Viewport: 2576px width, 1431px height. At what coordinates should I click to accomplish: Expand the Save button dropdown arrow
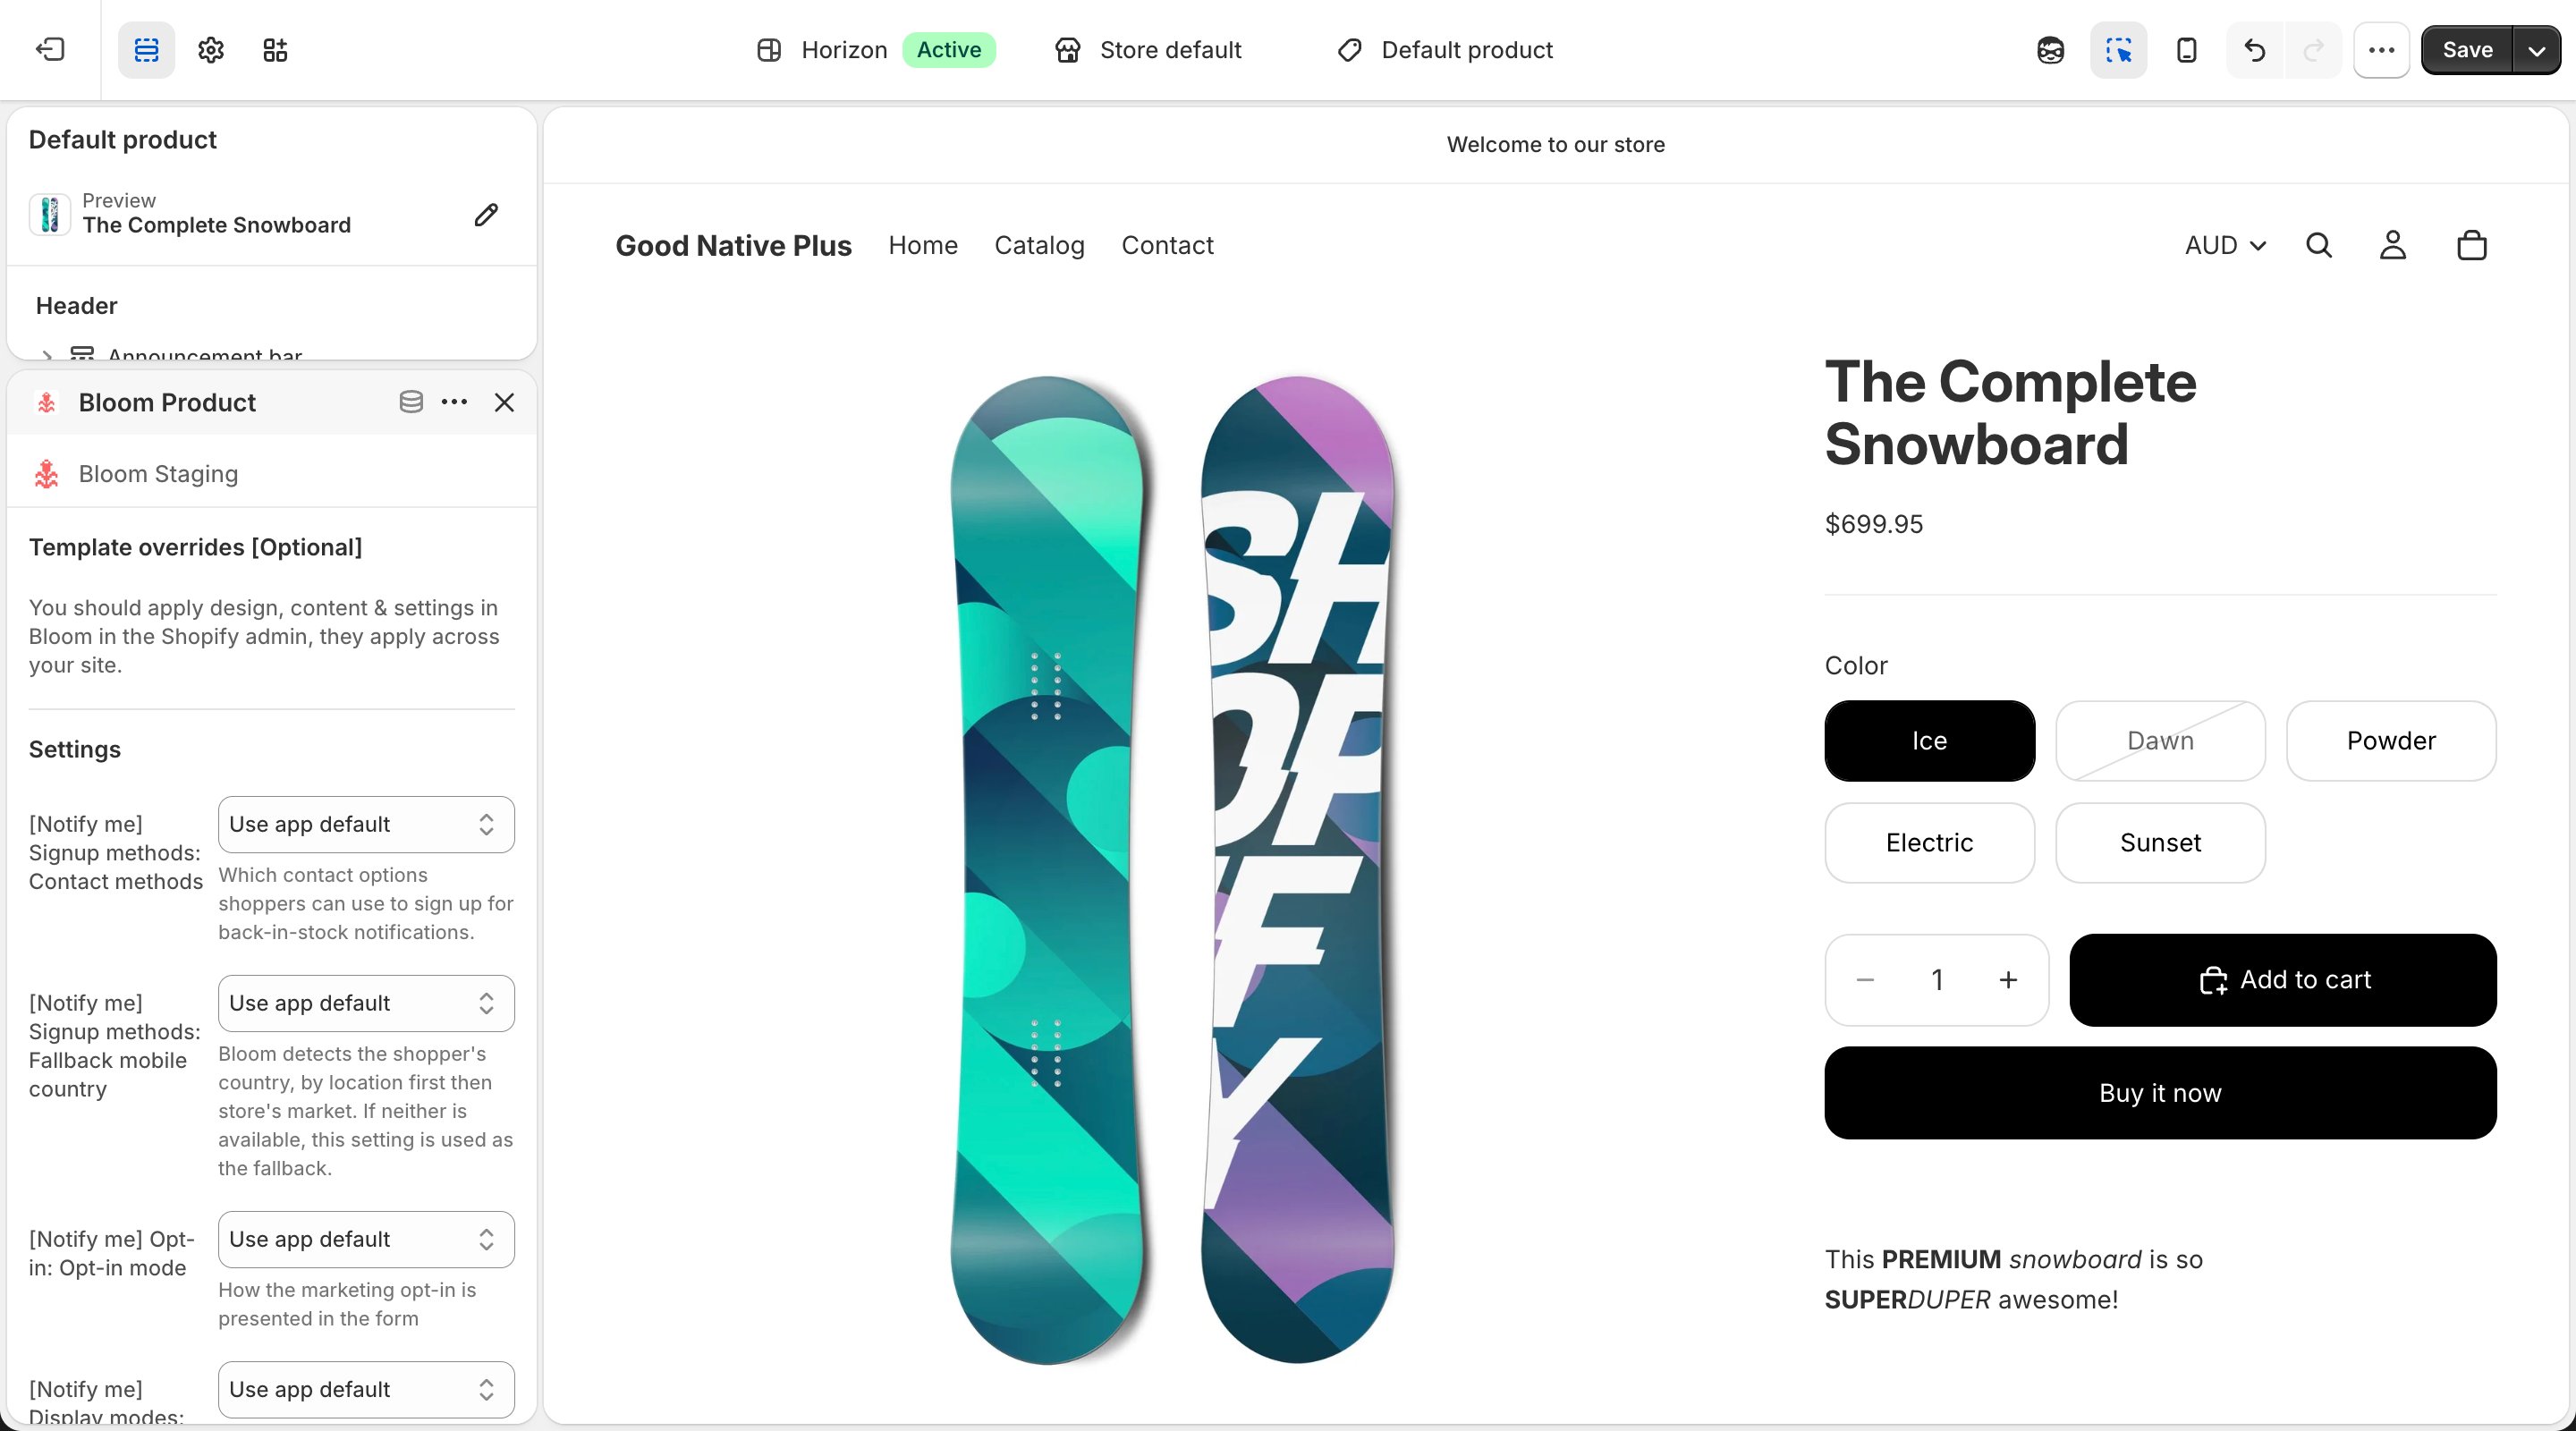2536,50
